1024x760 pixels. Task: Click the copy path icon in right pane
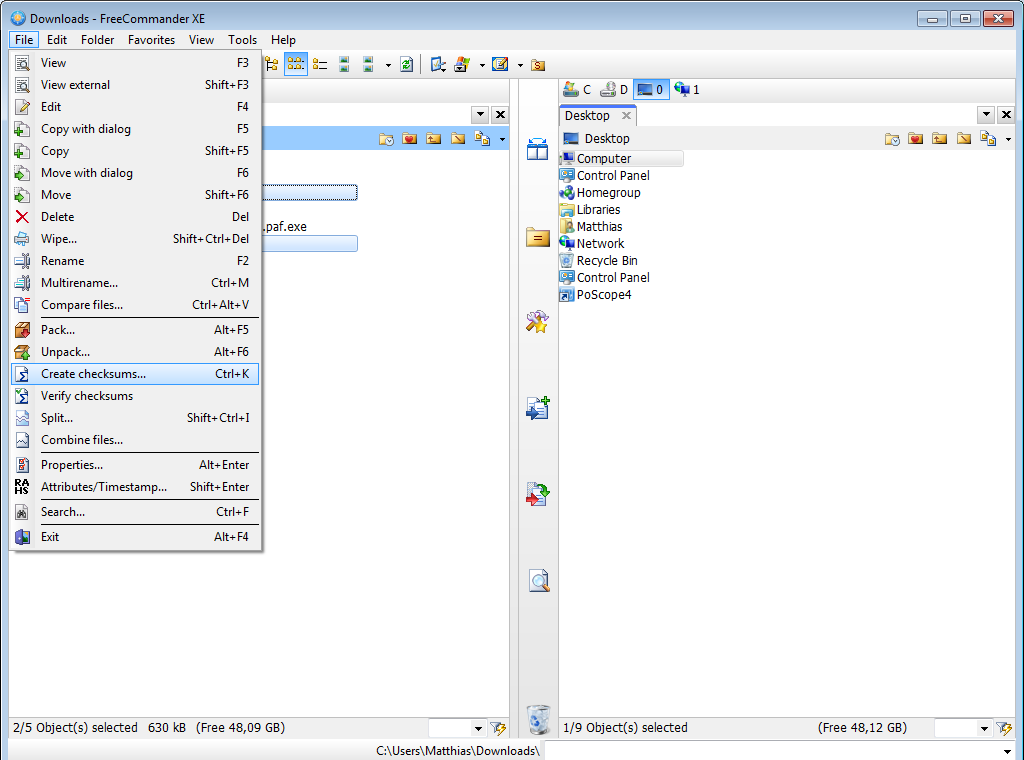988,139
